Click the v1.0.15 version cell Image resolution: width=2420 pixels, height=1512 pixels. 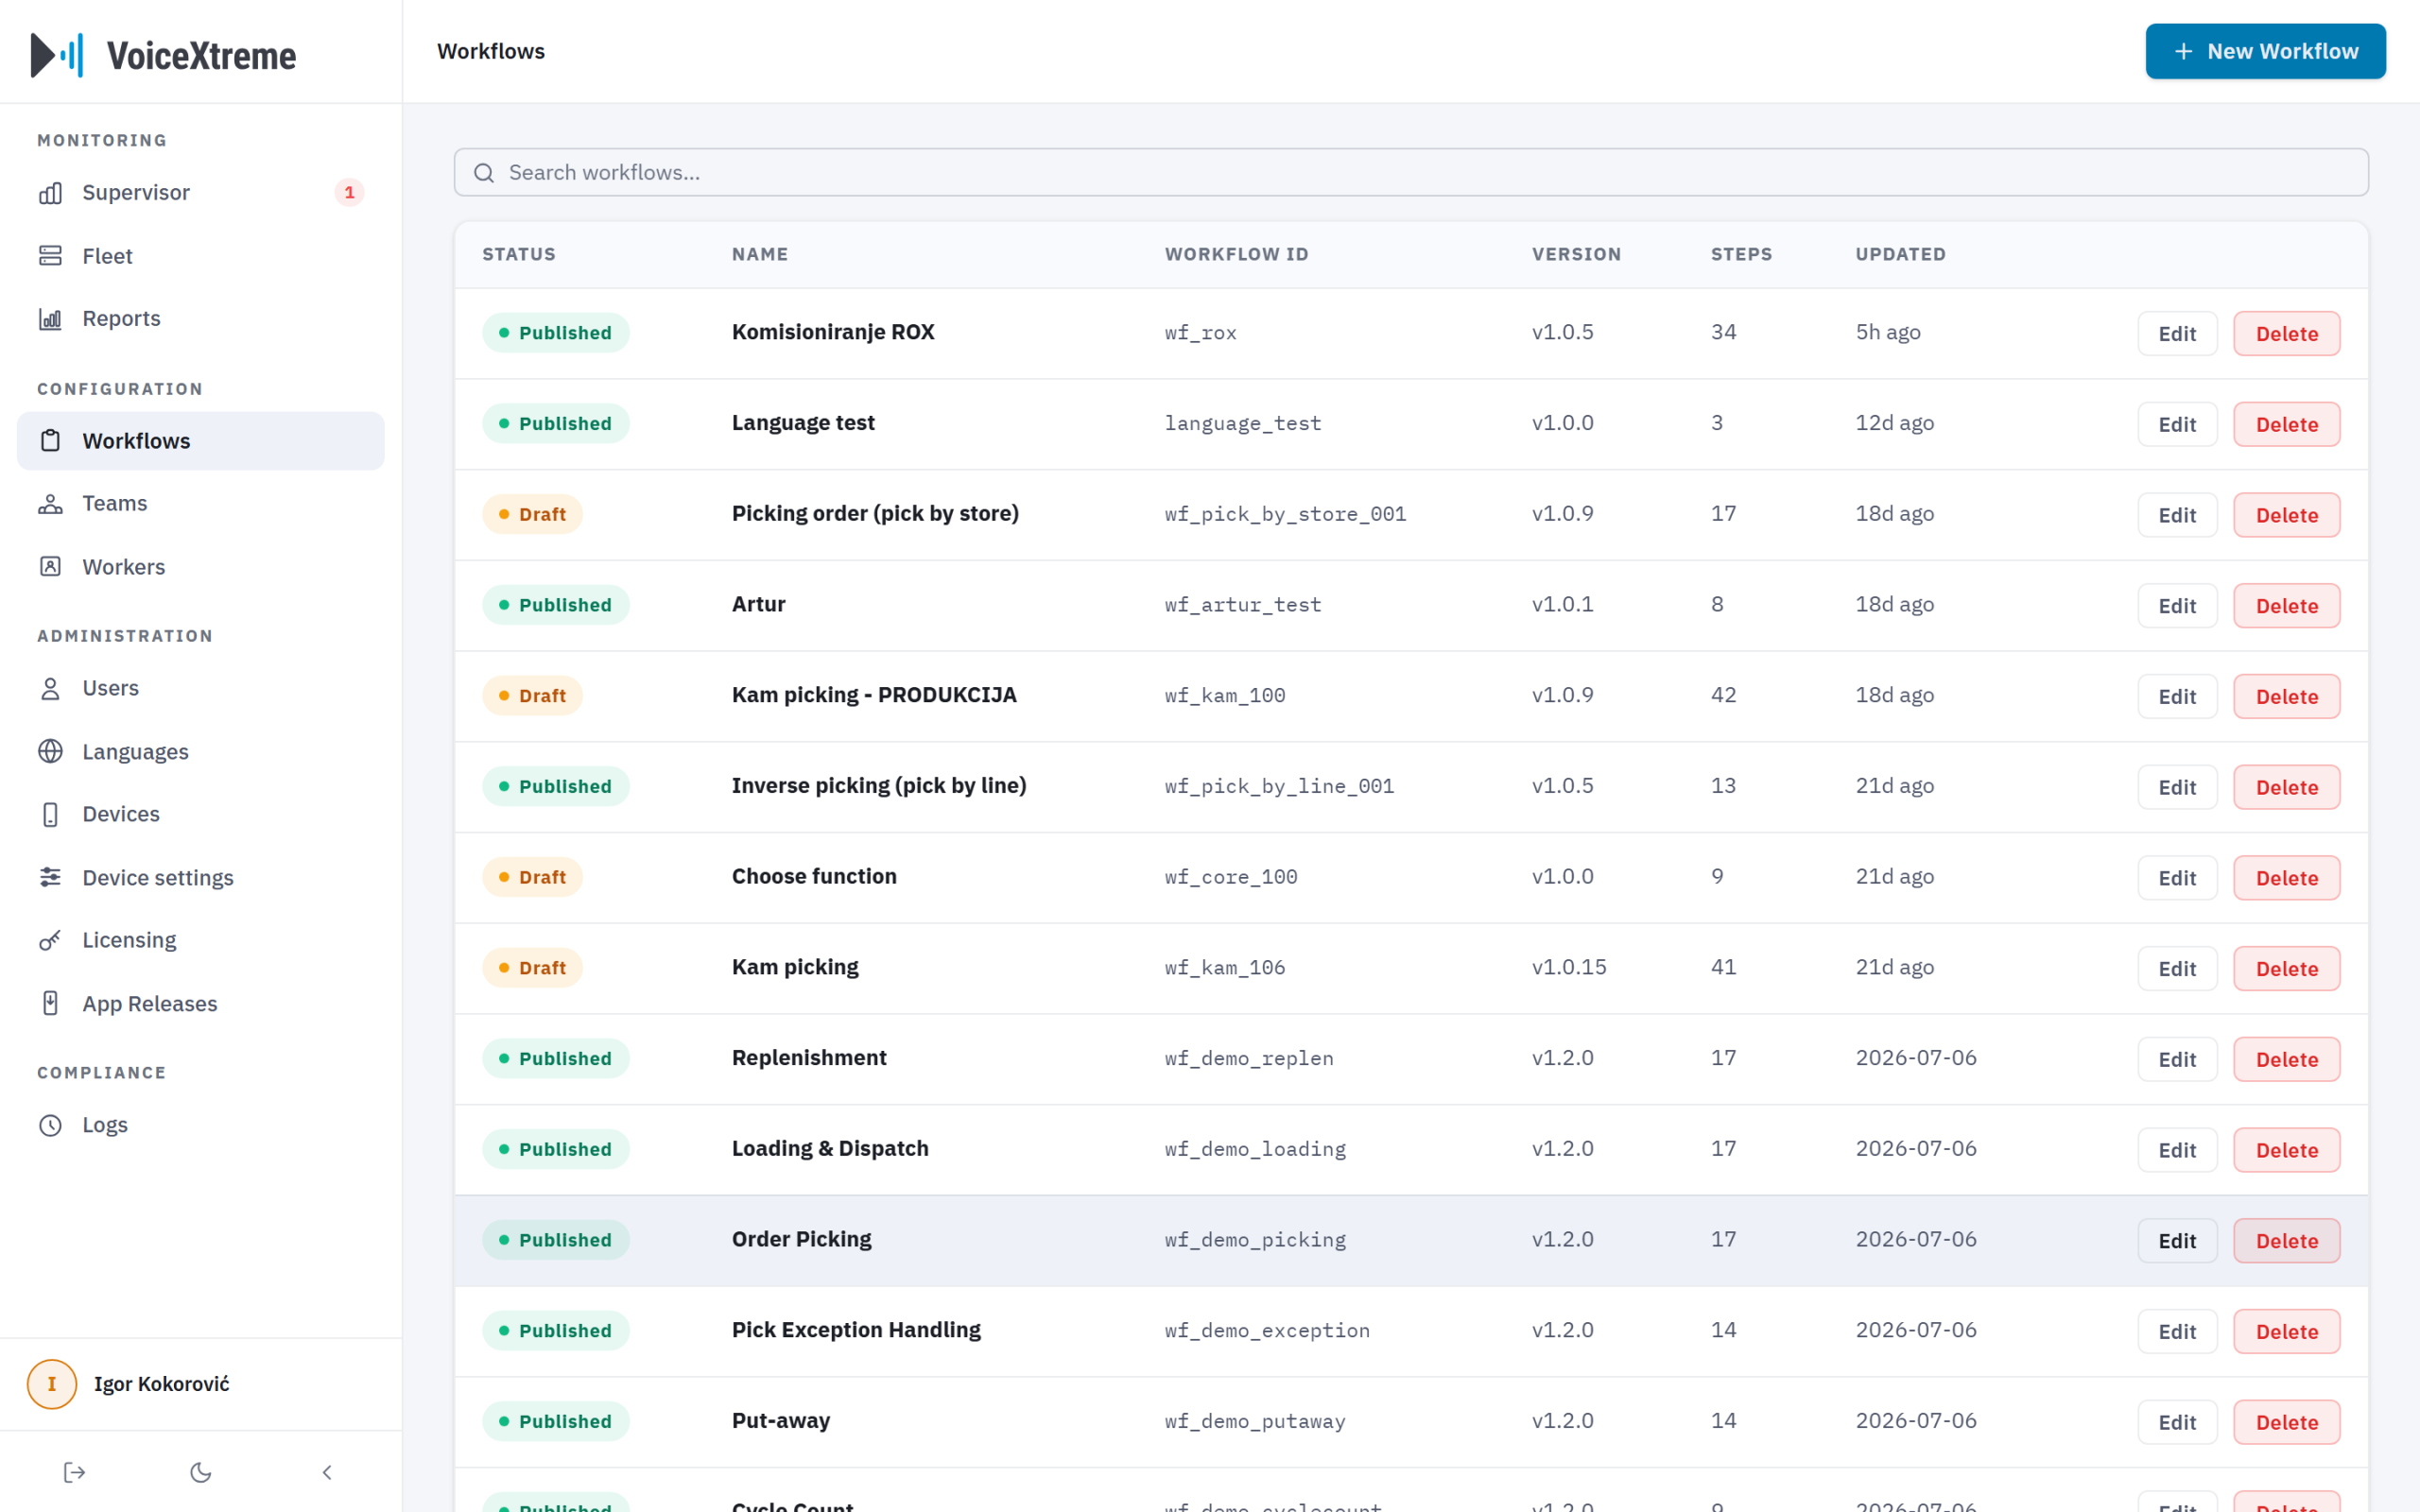(x=1568, y=968)
